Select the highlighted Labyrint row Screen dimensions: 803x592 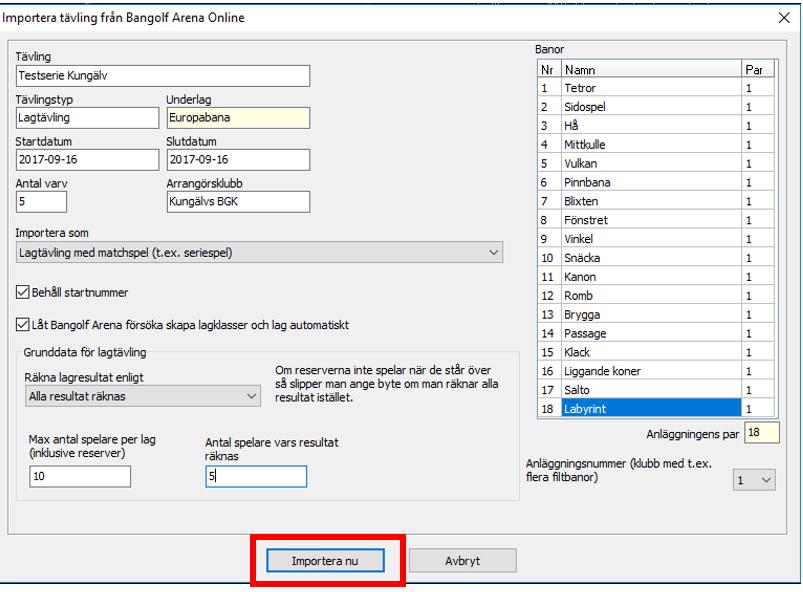coord(656,409)
